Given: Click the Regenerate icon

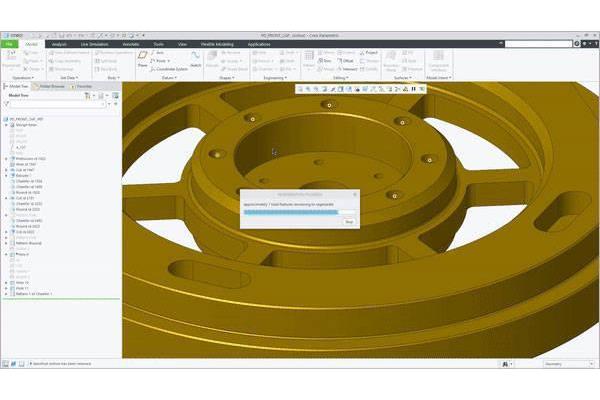Looking at the screenshot, I should (x=11, y=59).
